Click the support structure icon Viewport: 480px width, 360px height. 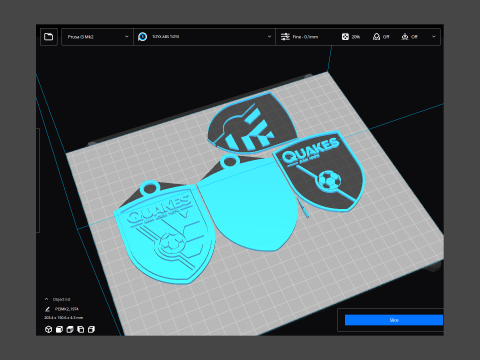[x=376, y=37]
